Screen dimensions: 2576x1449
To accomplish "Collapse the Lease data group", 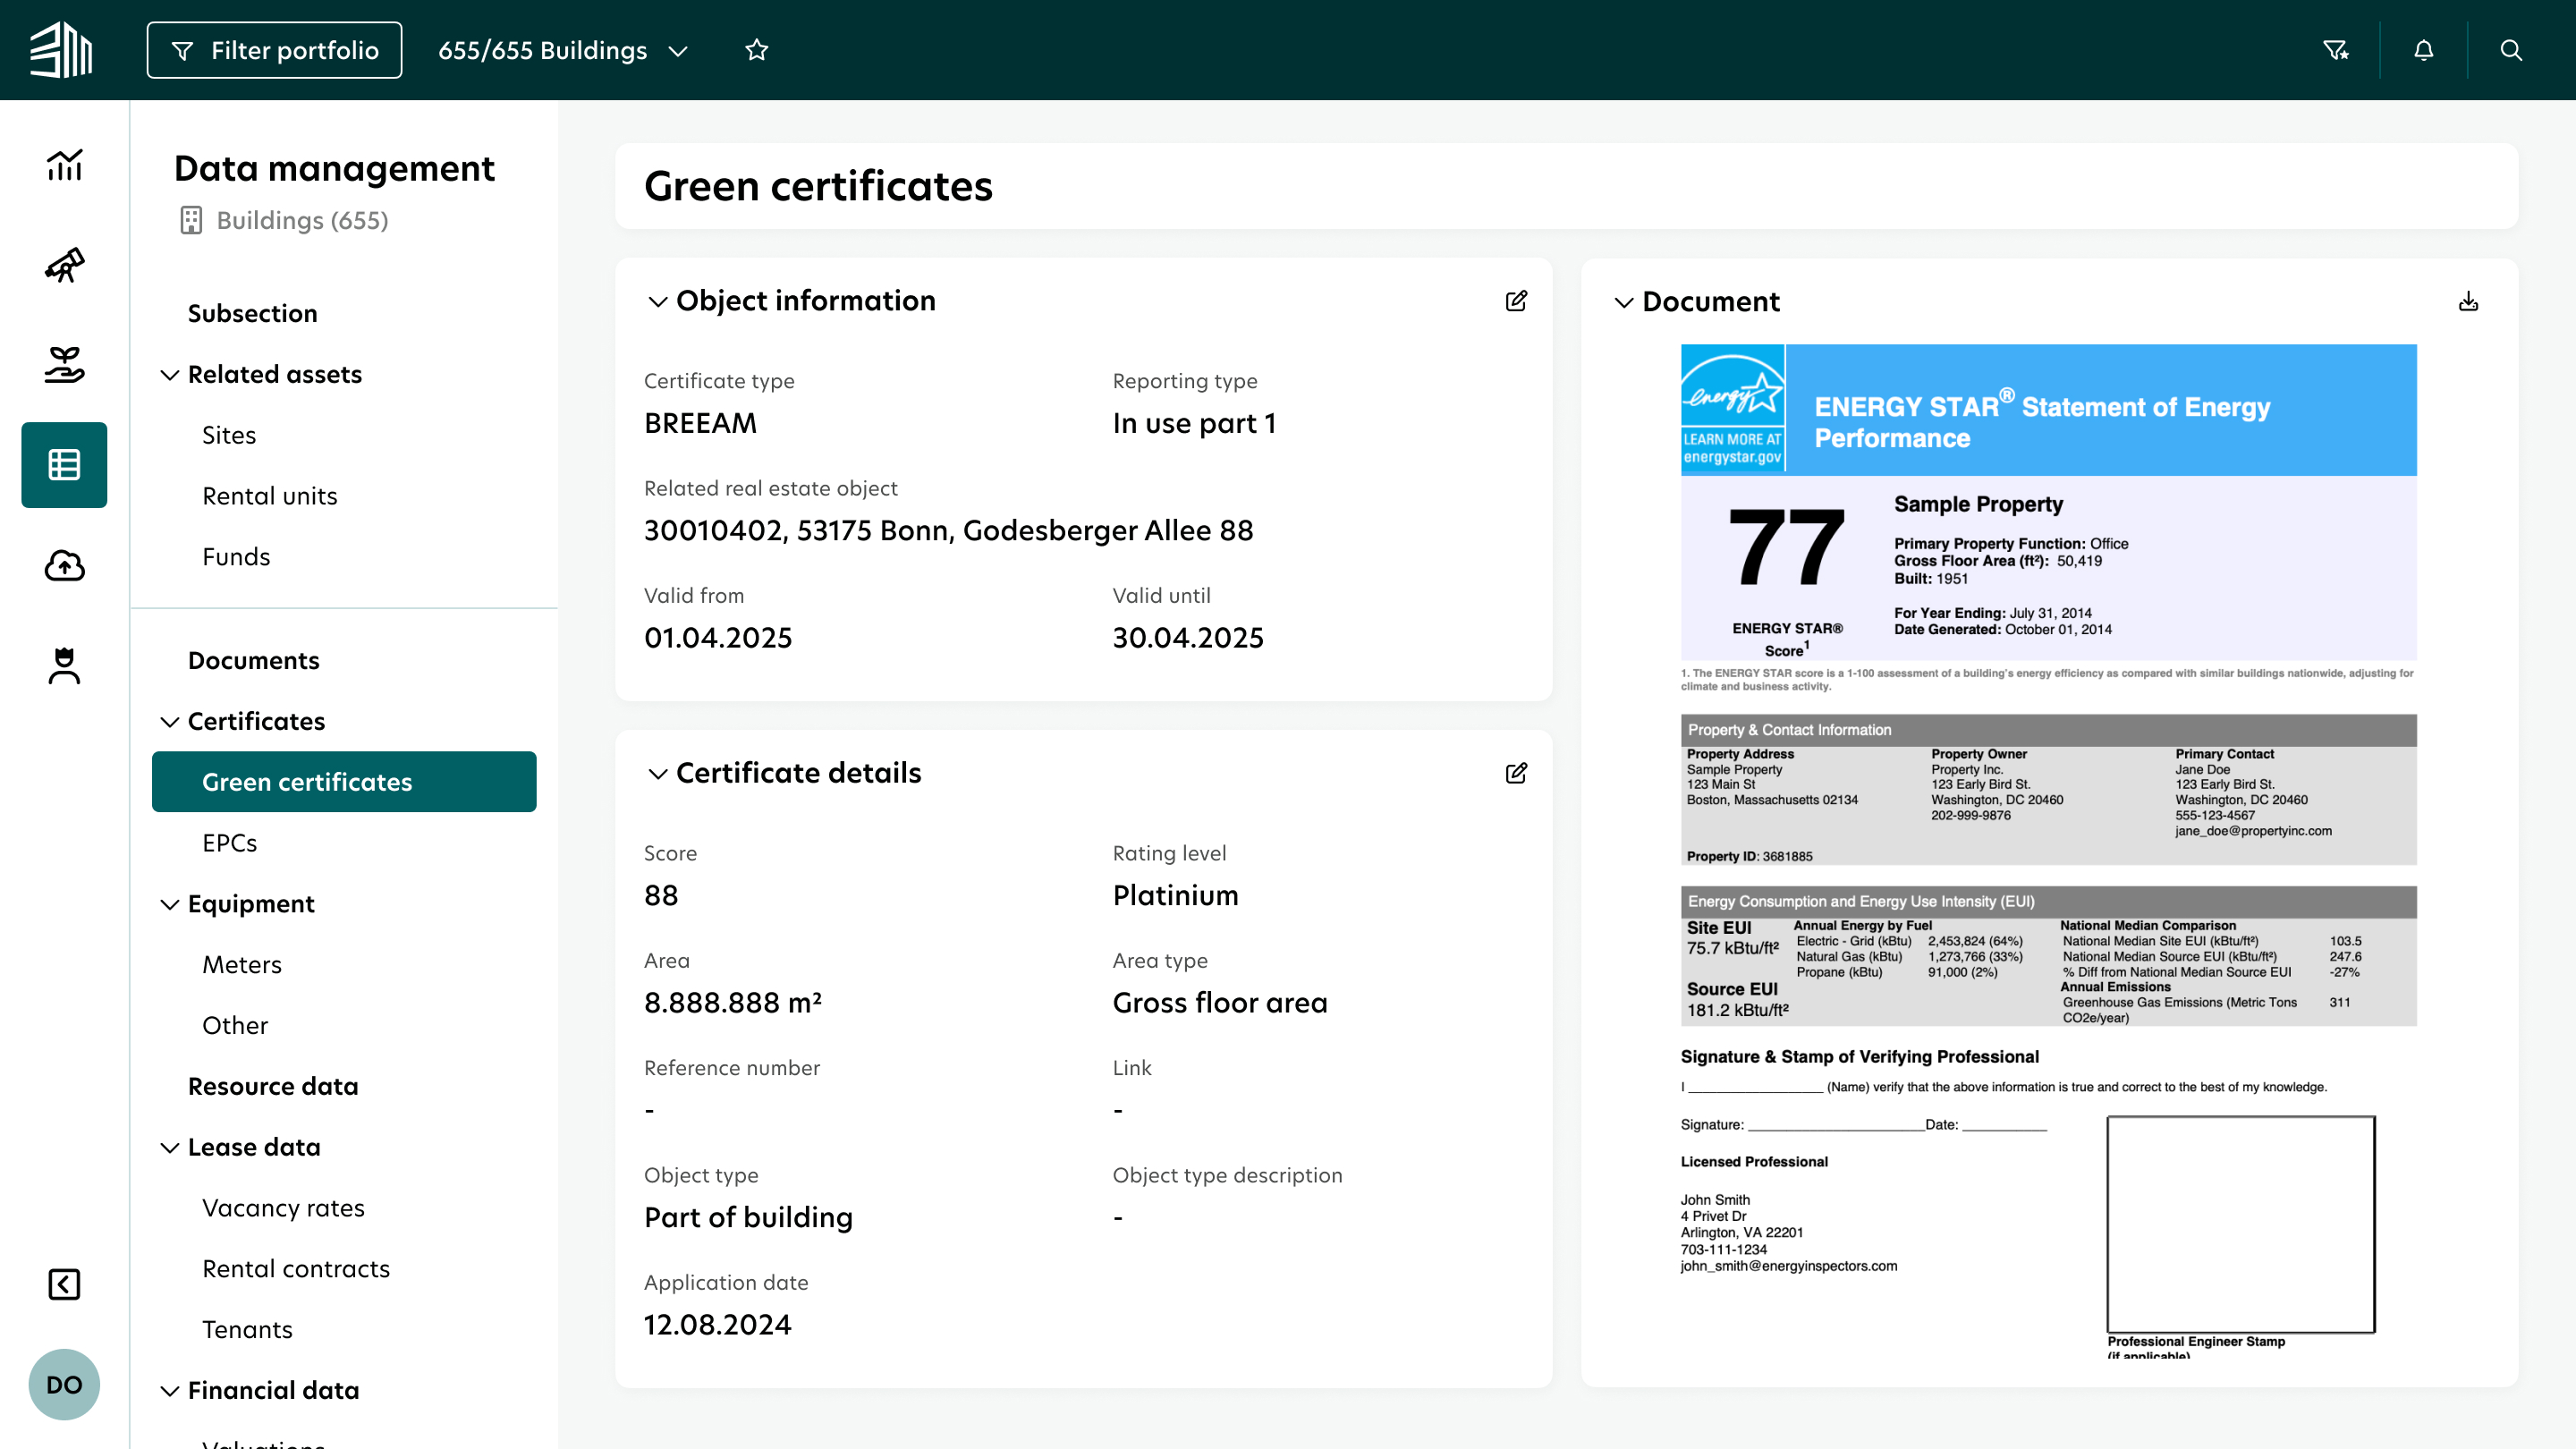I will [x=170, y=1148].
